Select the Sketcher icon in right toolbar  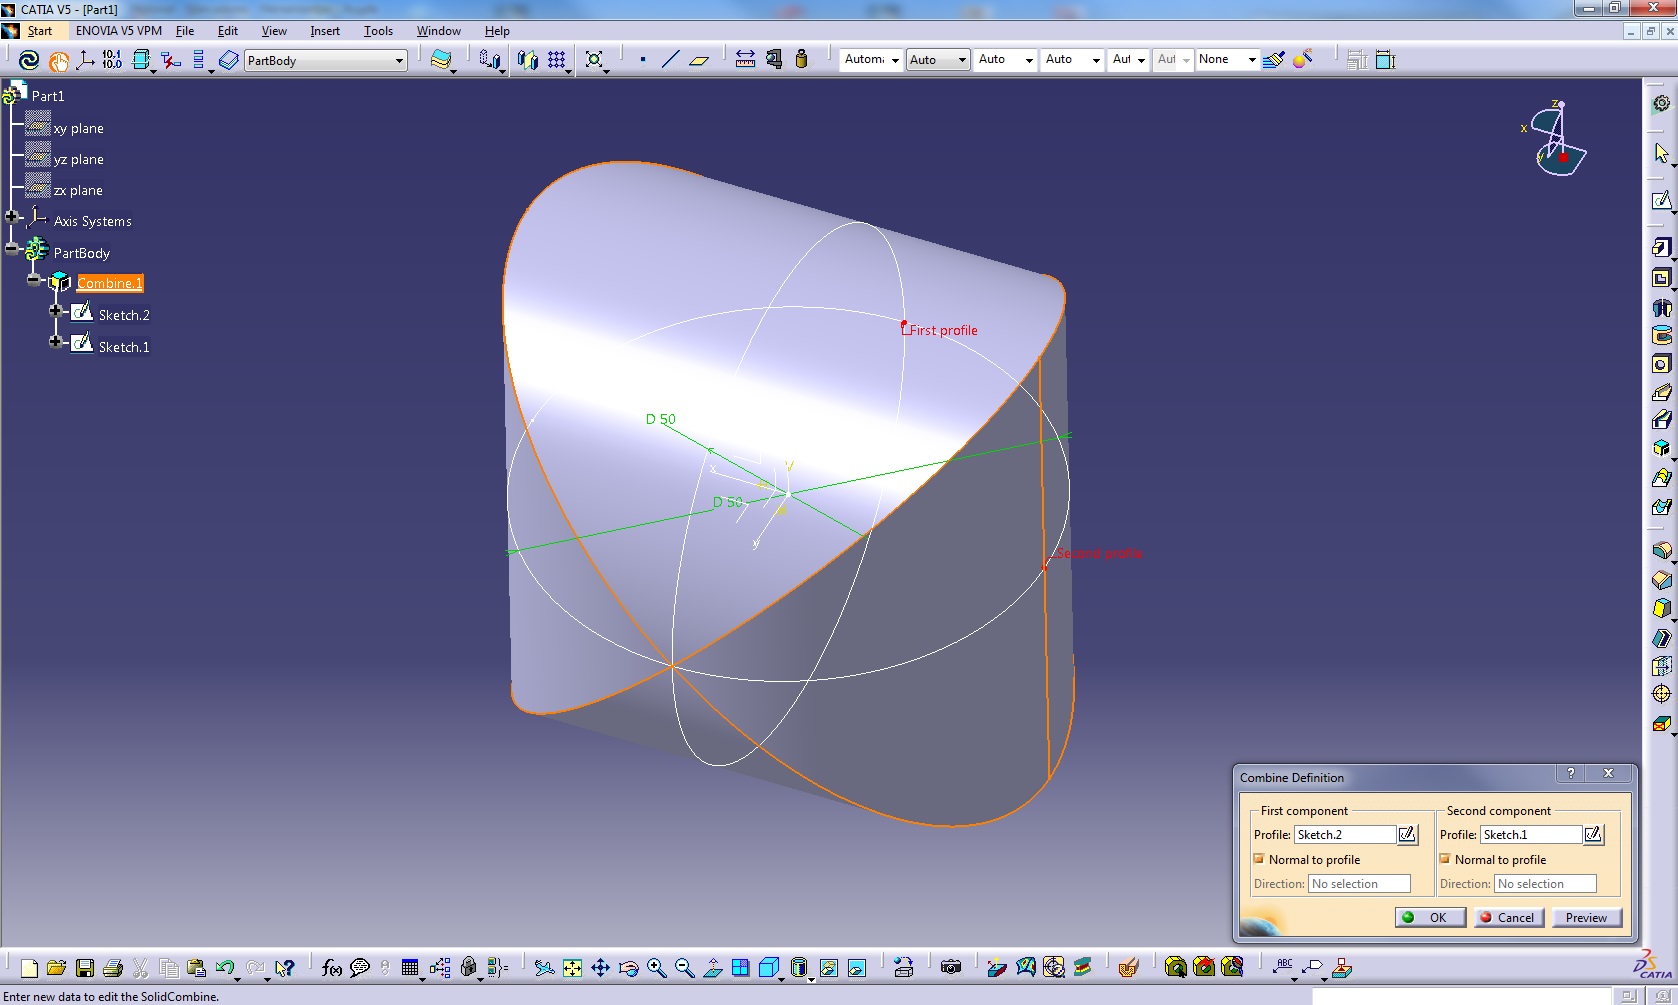(x=1661, y=200)
